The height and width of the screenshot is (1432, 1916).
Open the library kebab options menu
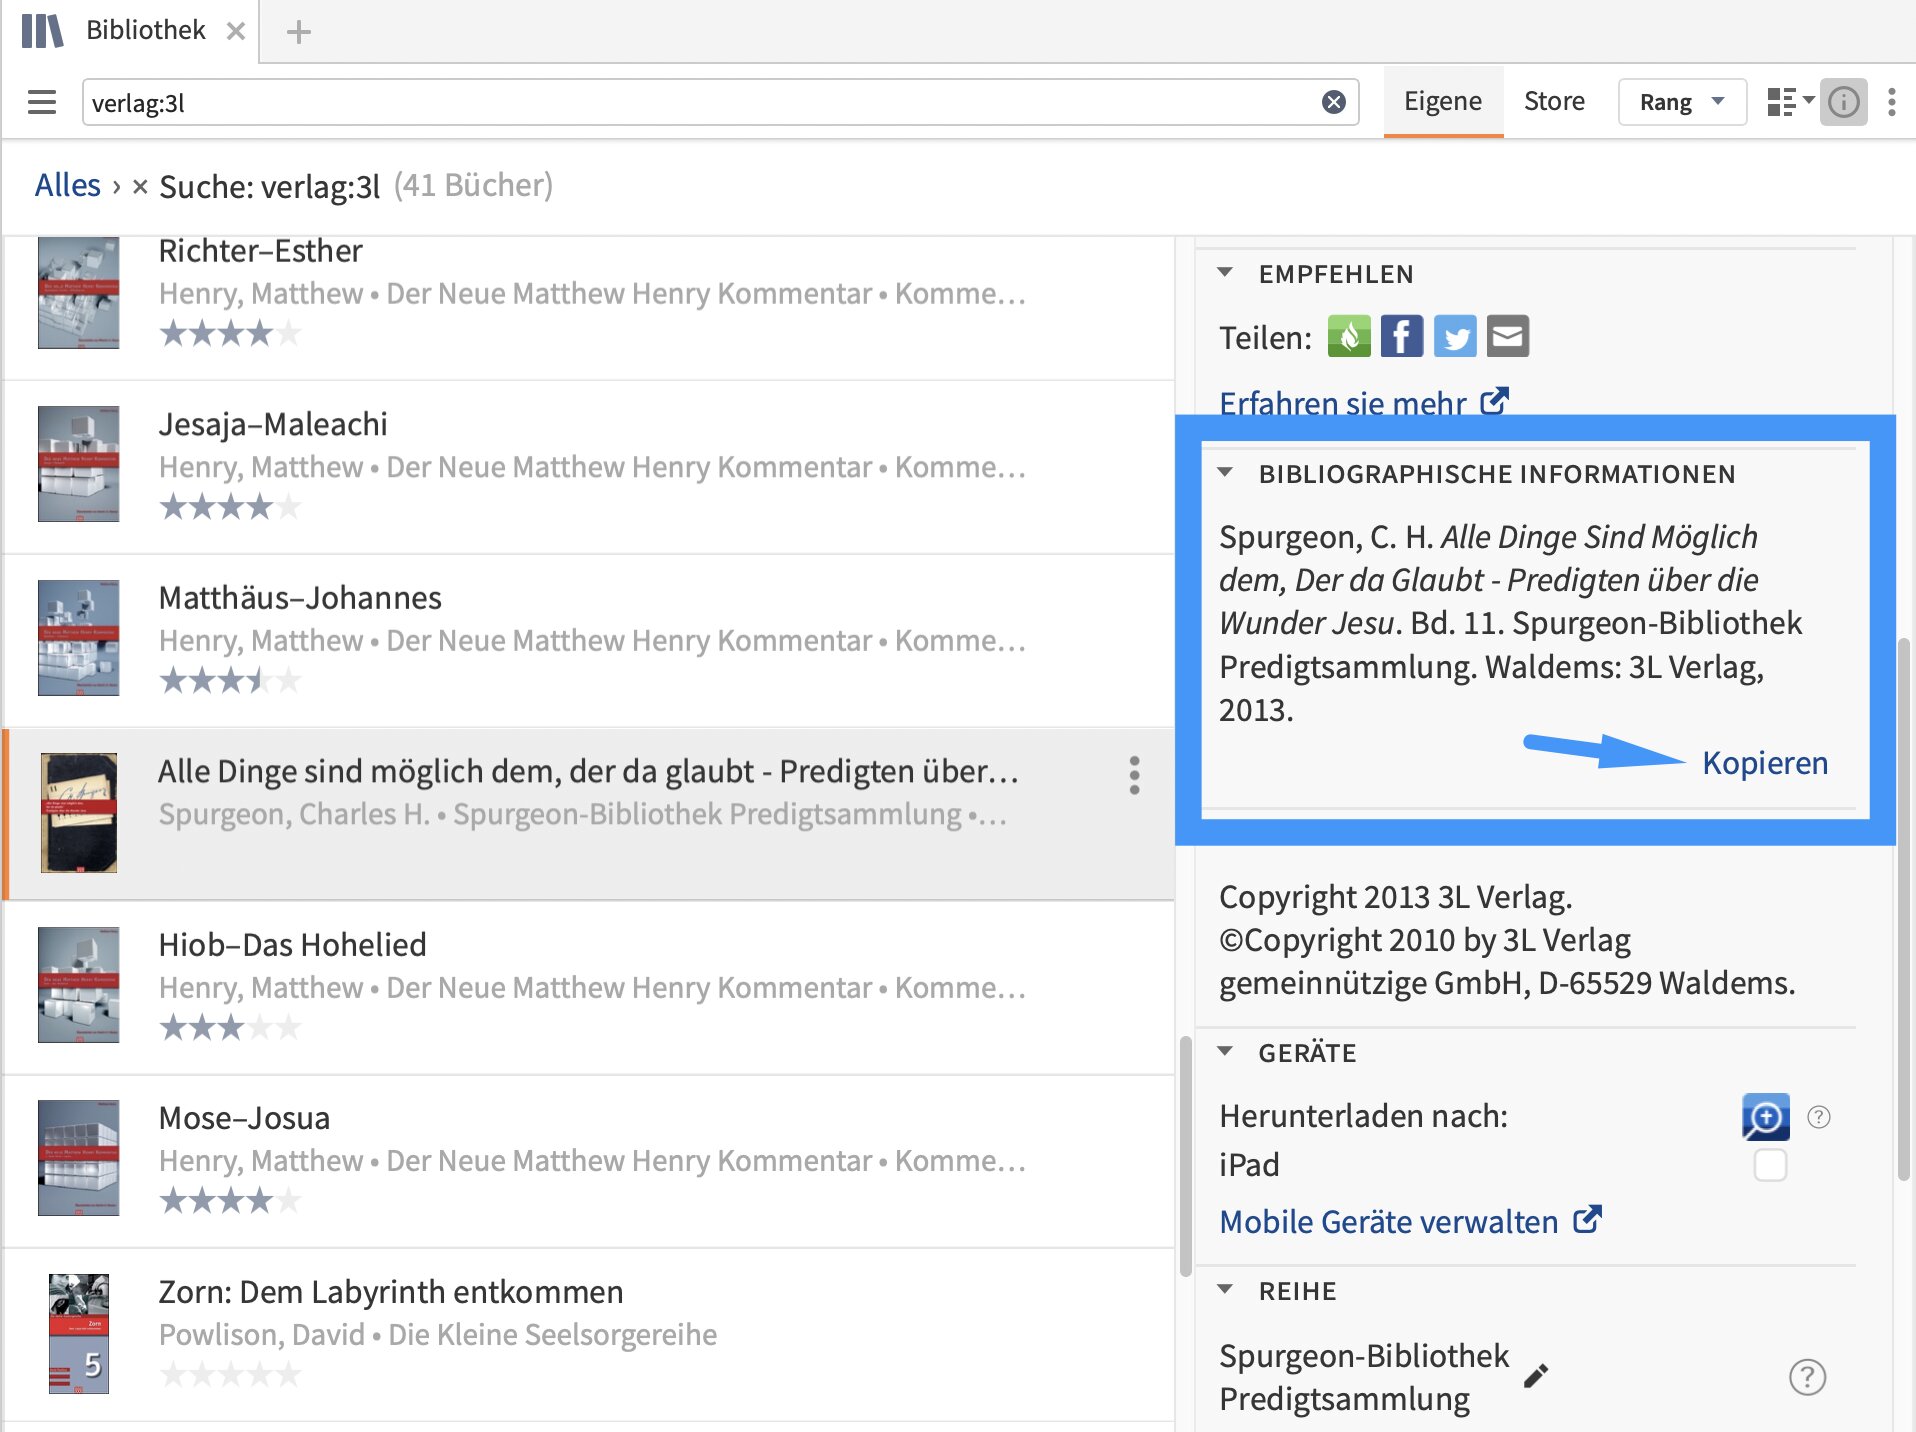coord(1891,102)
